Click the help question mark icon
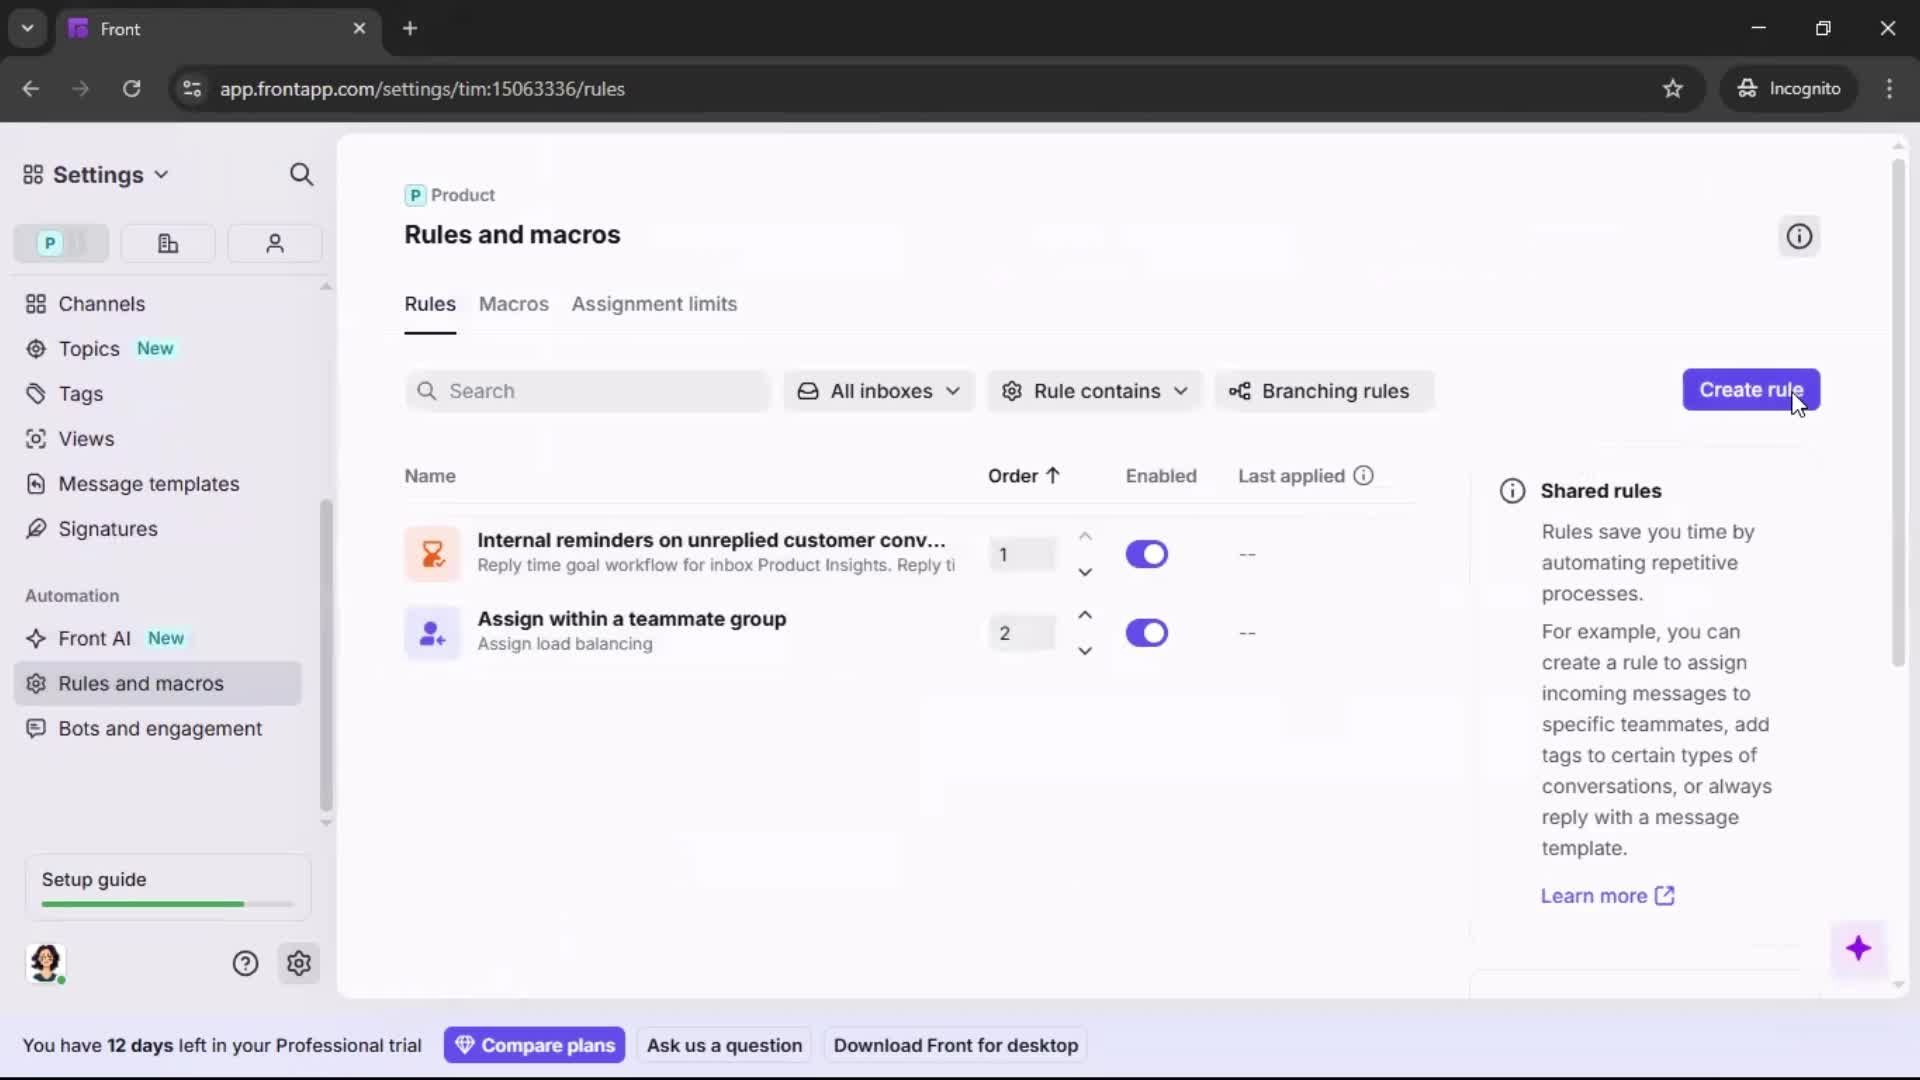 tap(245, 963)
